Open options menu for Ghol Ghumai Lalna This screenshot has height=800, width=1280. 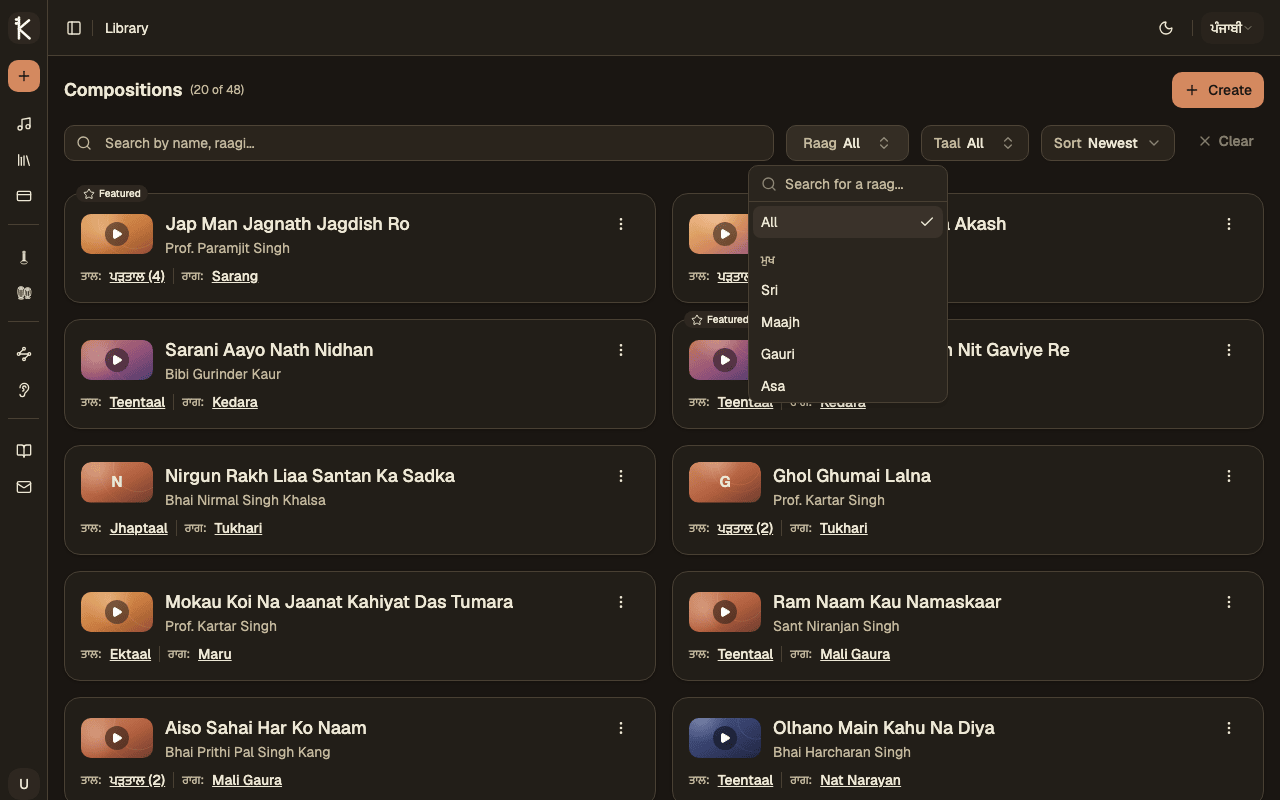tap(1229, 476)
